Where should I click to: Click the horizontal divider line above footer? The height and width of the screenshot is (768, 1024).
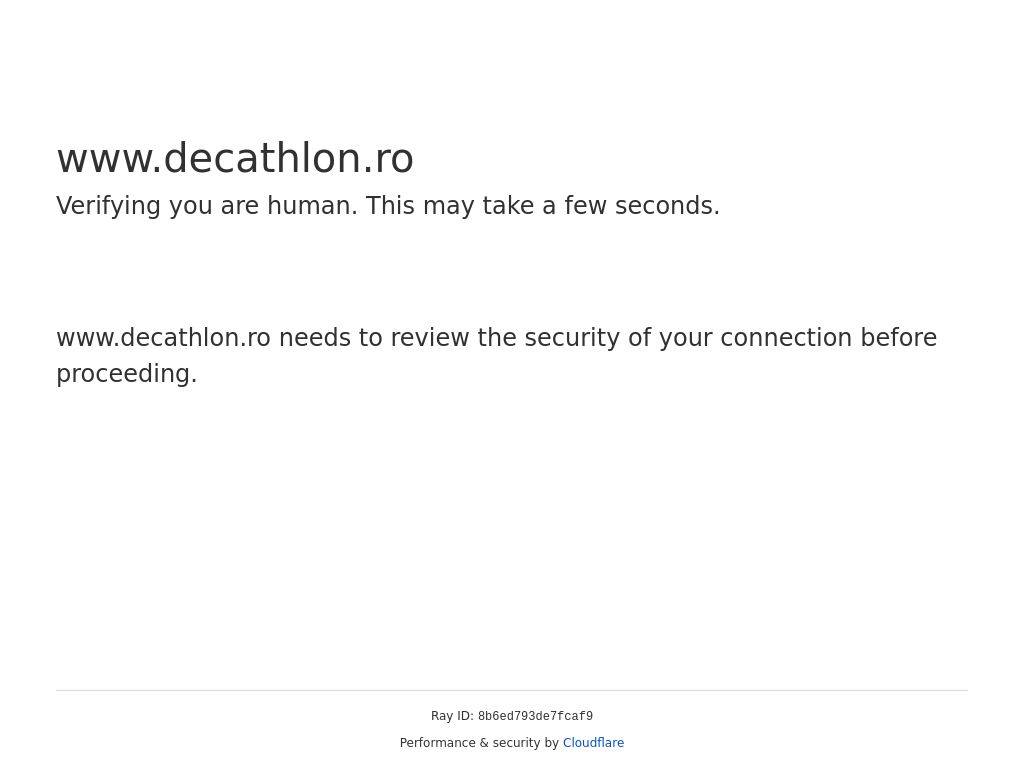pos(512,690)
